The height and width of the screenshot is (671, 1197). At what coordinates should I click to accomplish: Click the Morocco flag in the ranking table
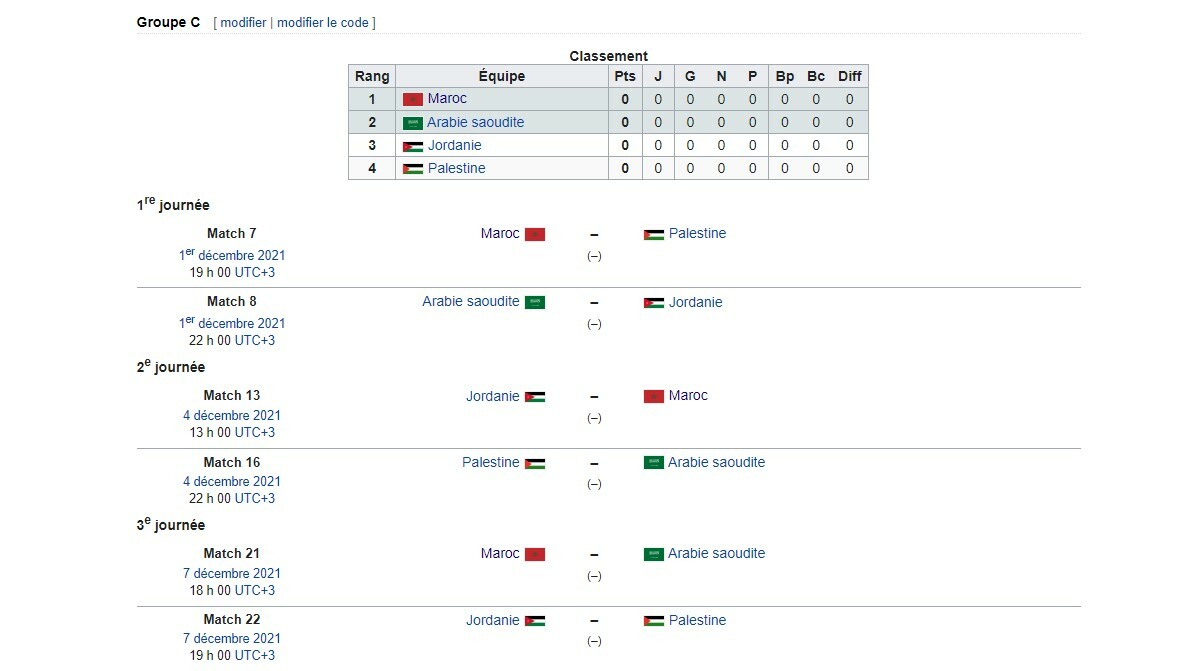tap(412, 99)
